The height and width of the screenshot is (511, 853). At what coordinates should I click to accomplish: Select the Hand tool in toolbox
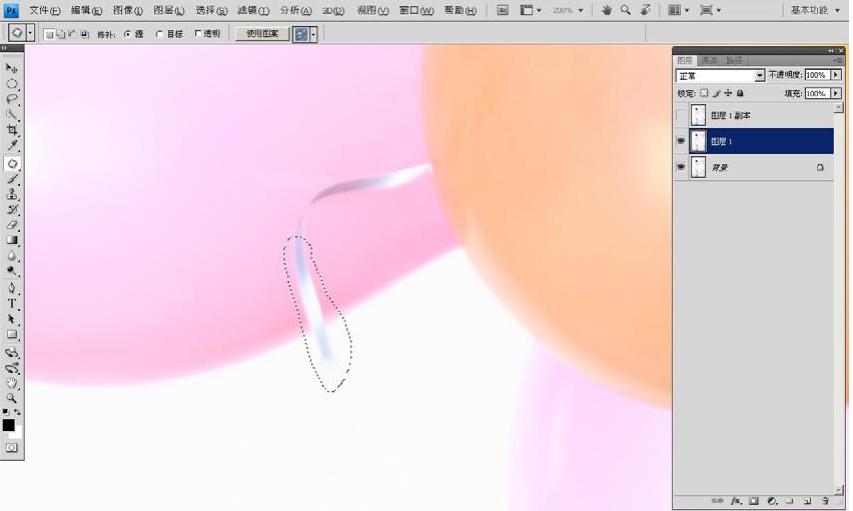11,383
